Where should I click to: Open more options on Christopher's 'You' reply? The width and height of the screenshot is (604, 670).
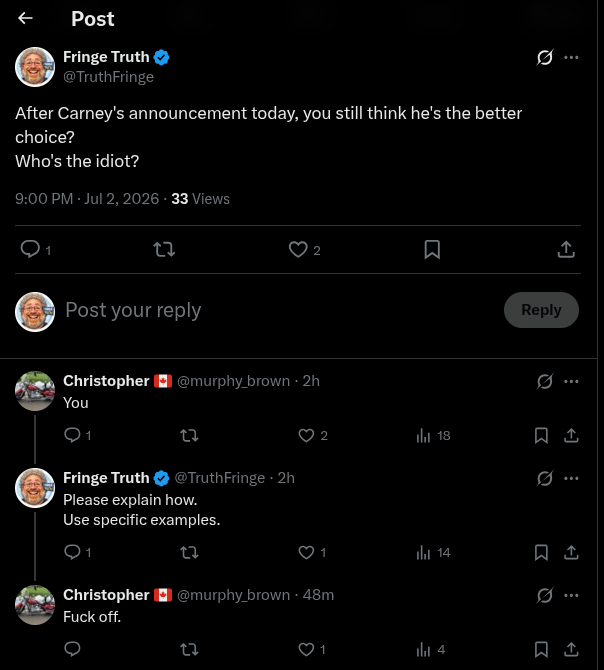(571, 381)
